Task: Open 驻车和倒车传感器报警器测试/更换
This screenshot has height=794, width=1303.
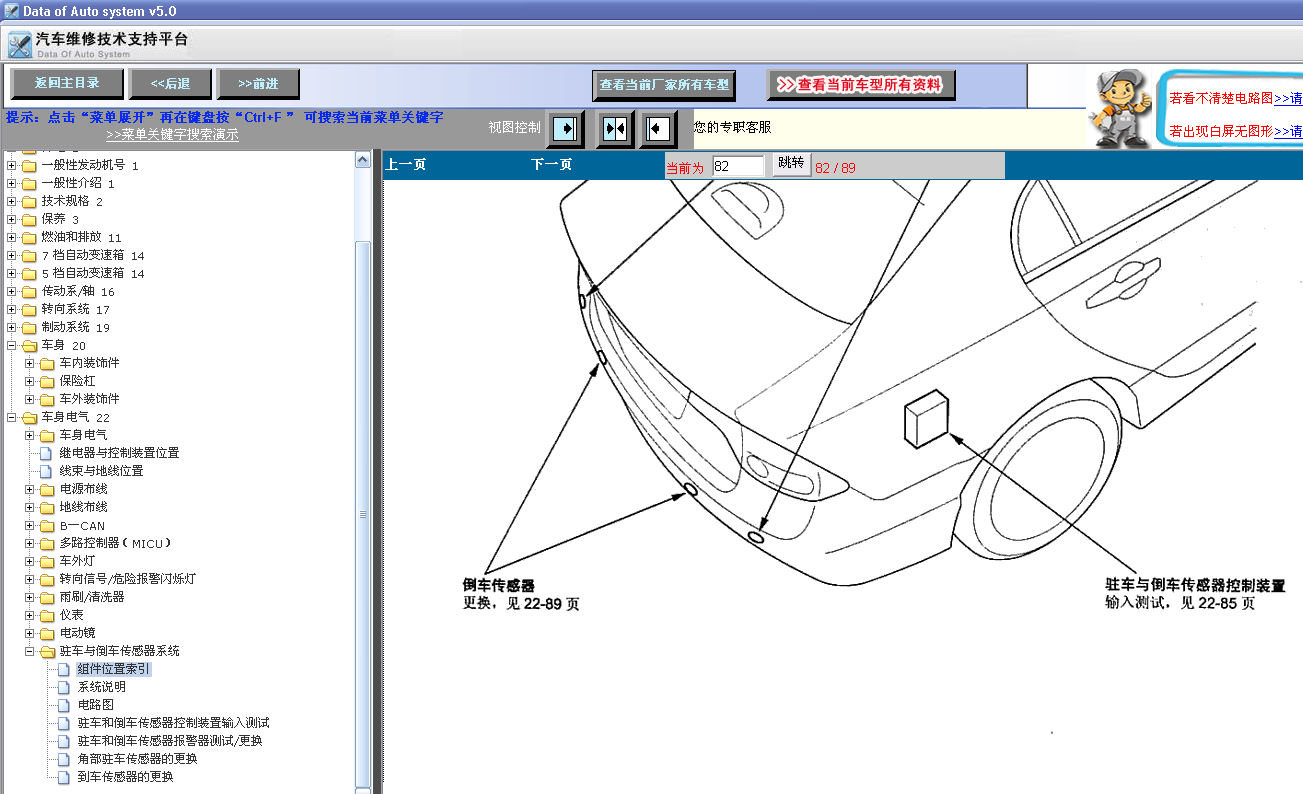Action: tap(170, 741)
